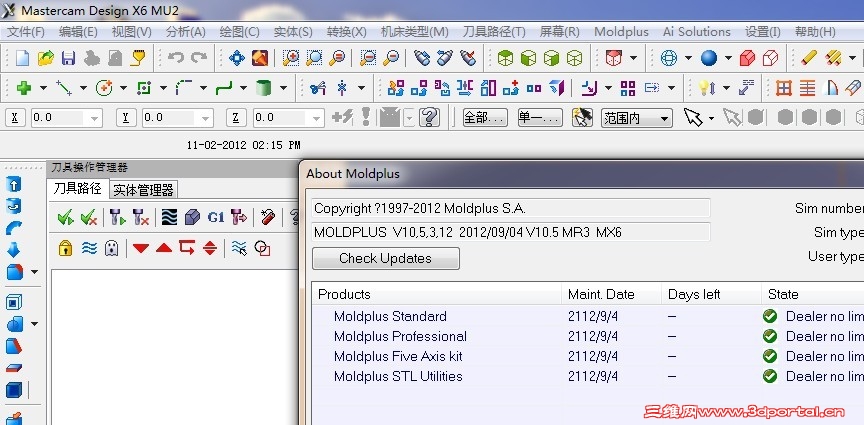The width and height of the screenshot is (864, 425).
Task: Select the Moldplus Five Axis kit row
Action: (587, 356)
